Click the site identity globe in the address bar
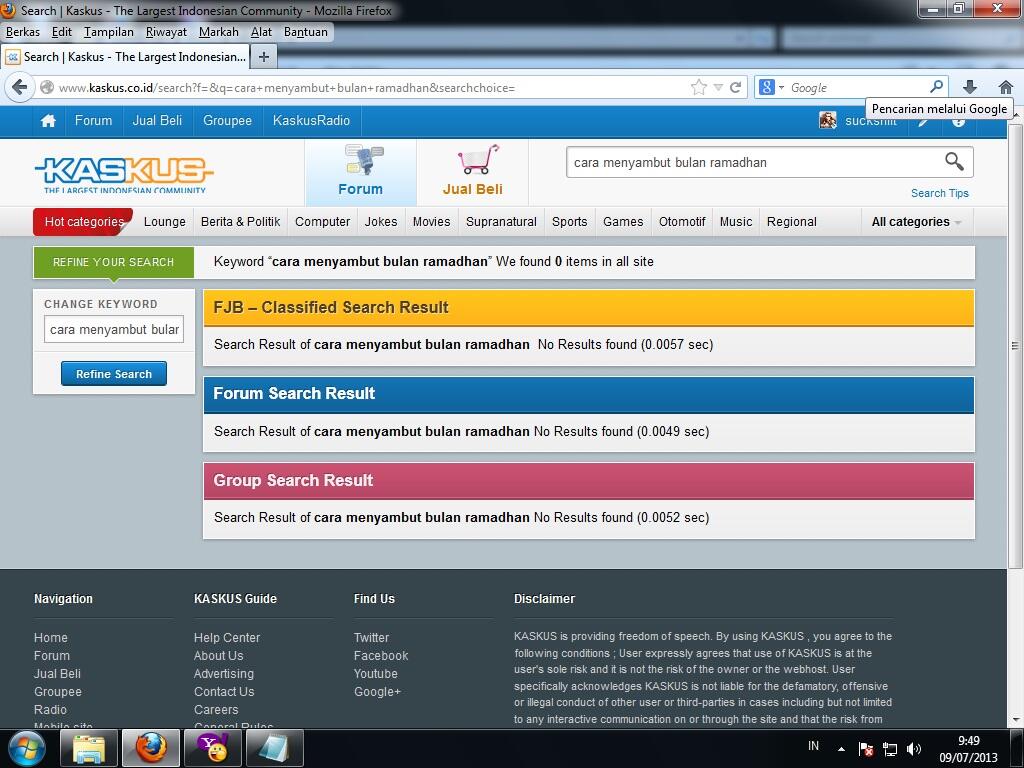This screenshot has width=1024, height=768. click(x=47, y=88)
